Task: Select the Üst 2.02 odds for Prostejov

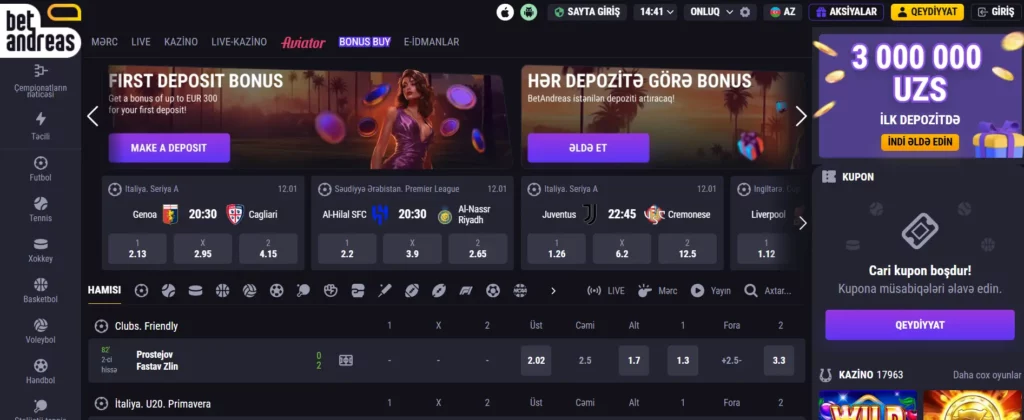Action: point(536,360)
